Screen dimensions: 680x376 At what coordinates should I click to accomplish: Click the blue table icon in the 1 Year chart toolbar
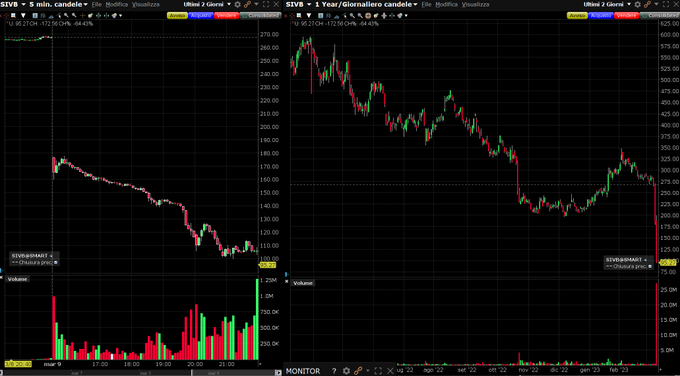point(320,16)
